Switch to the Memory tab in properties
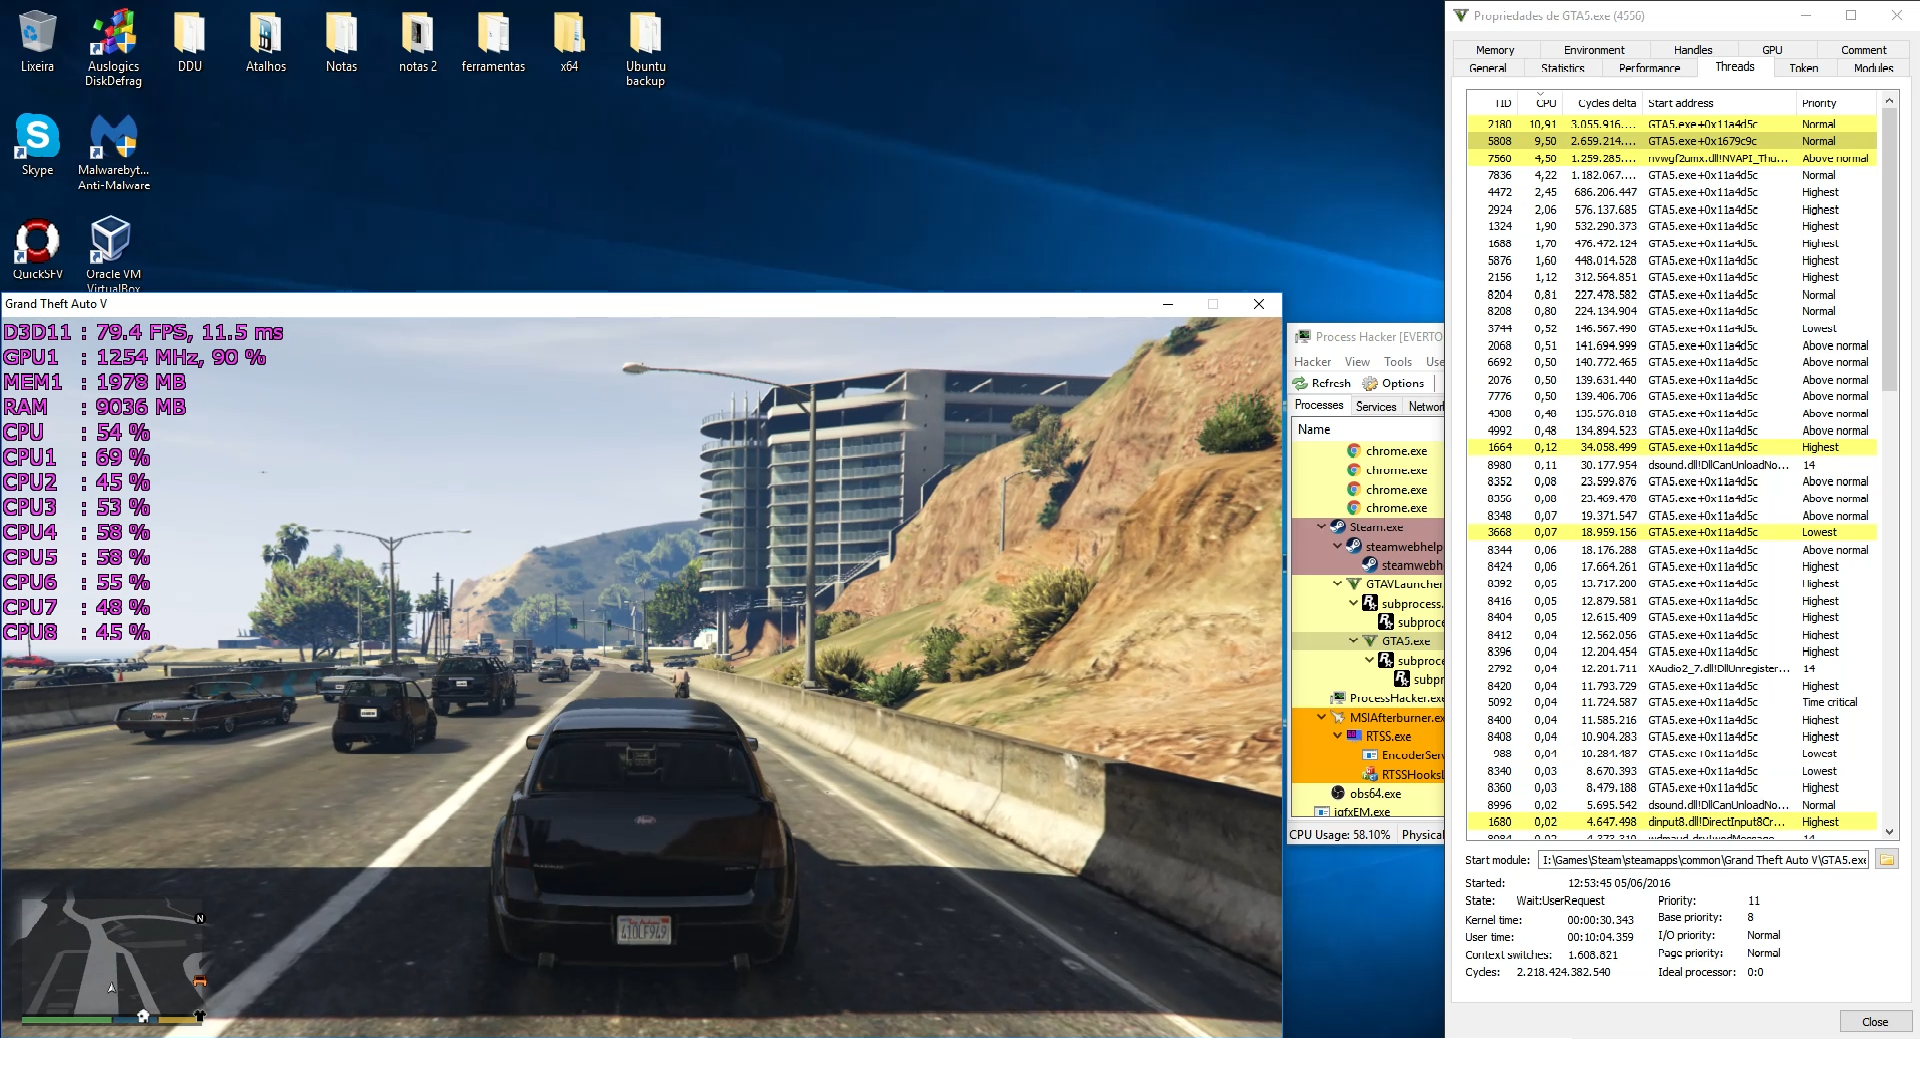 click(x=1495, y=50)
